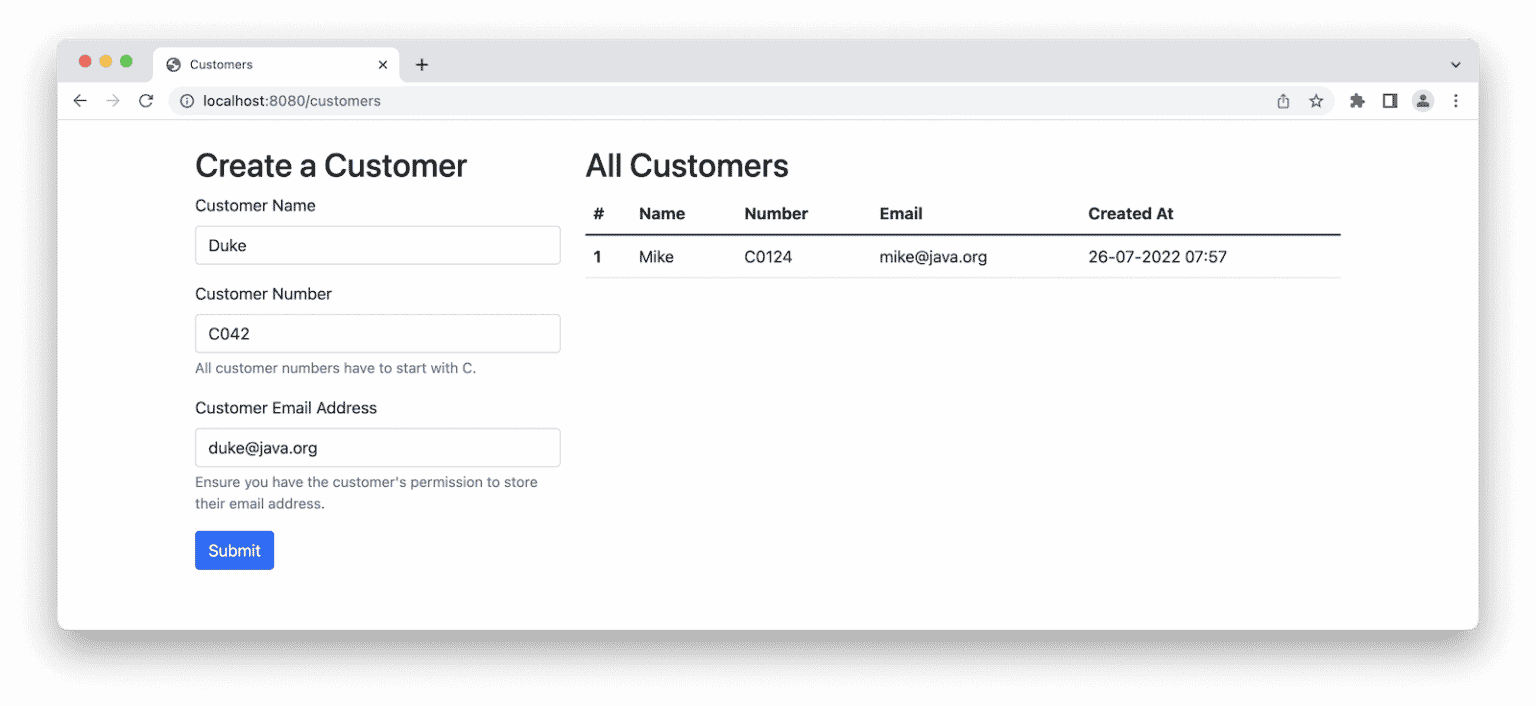Screen dimensions: 1536x706
Task: Open the user profile avatar
Action: click(x=1422, y=101)
